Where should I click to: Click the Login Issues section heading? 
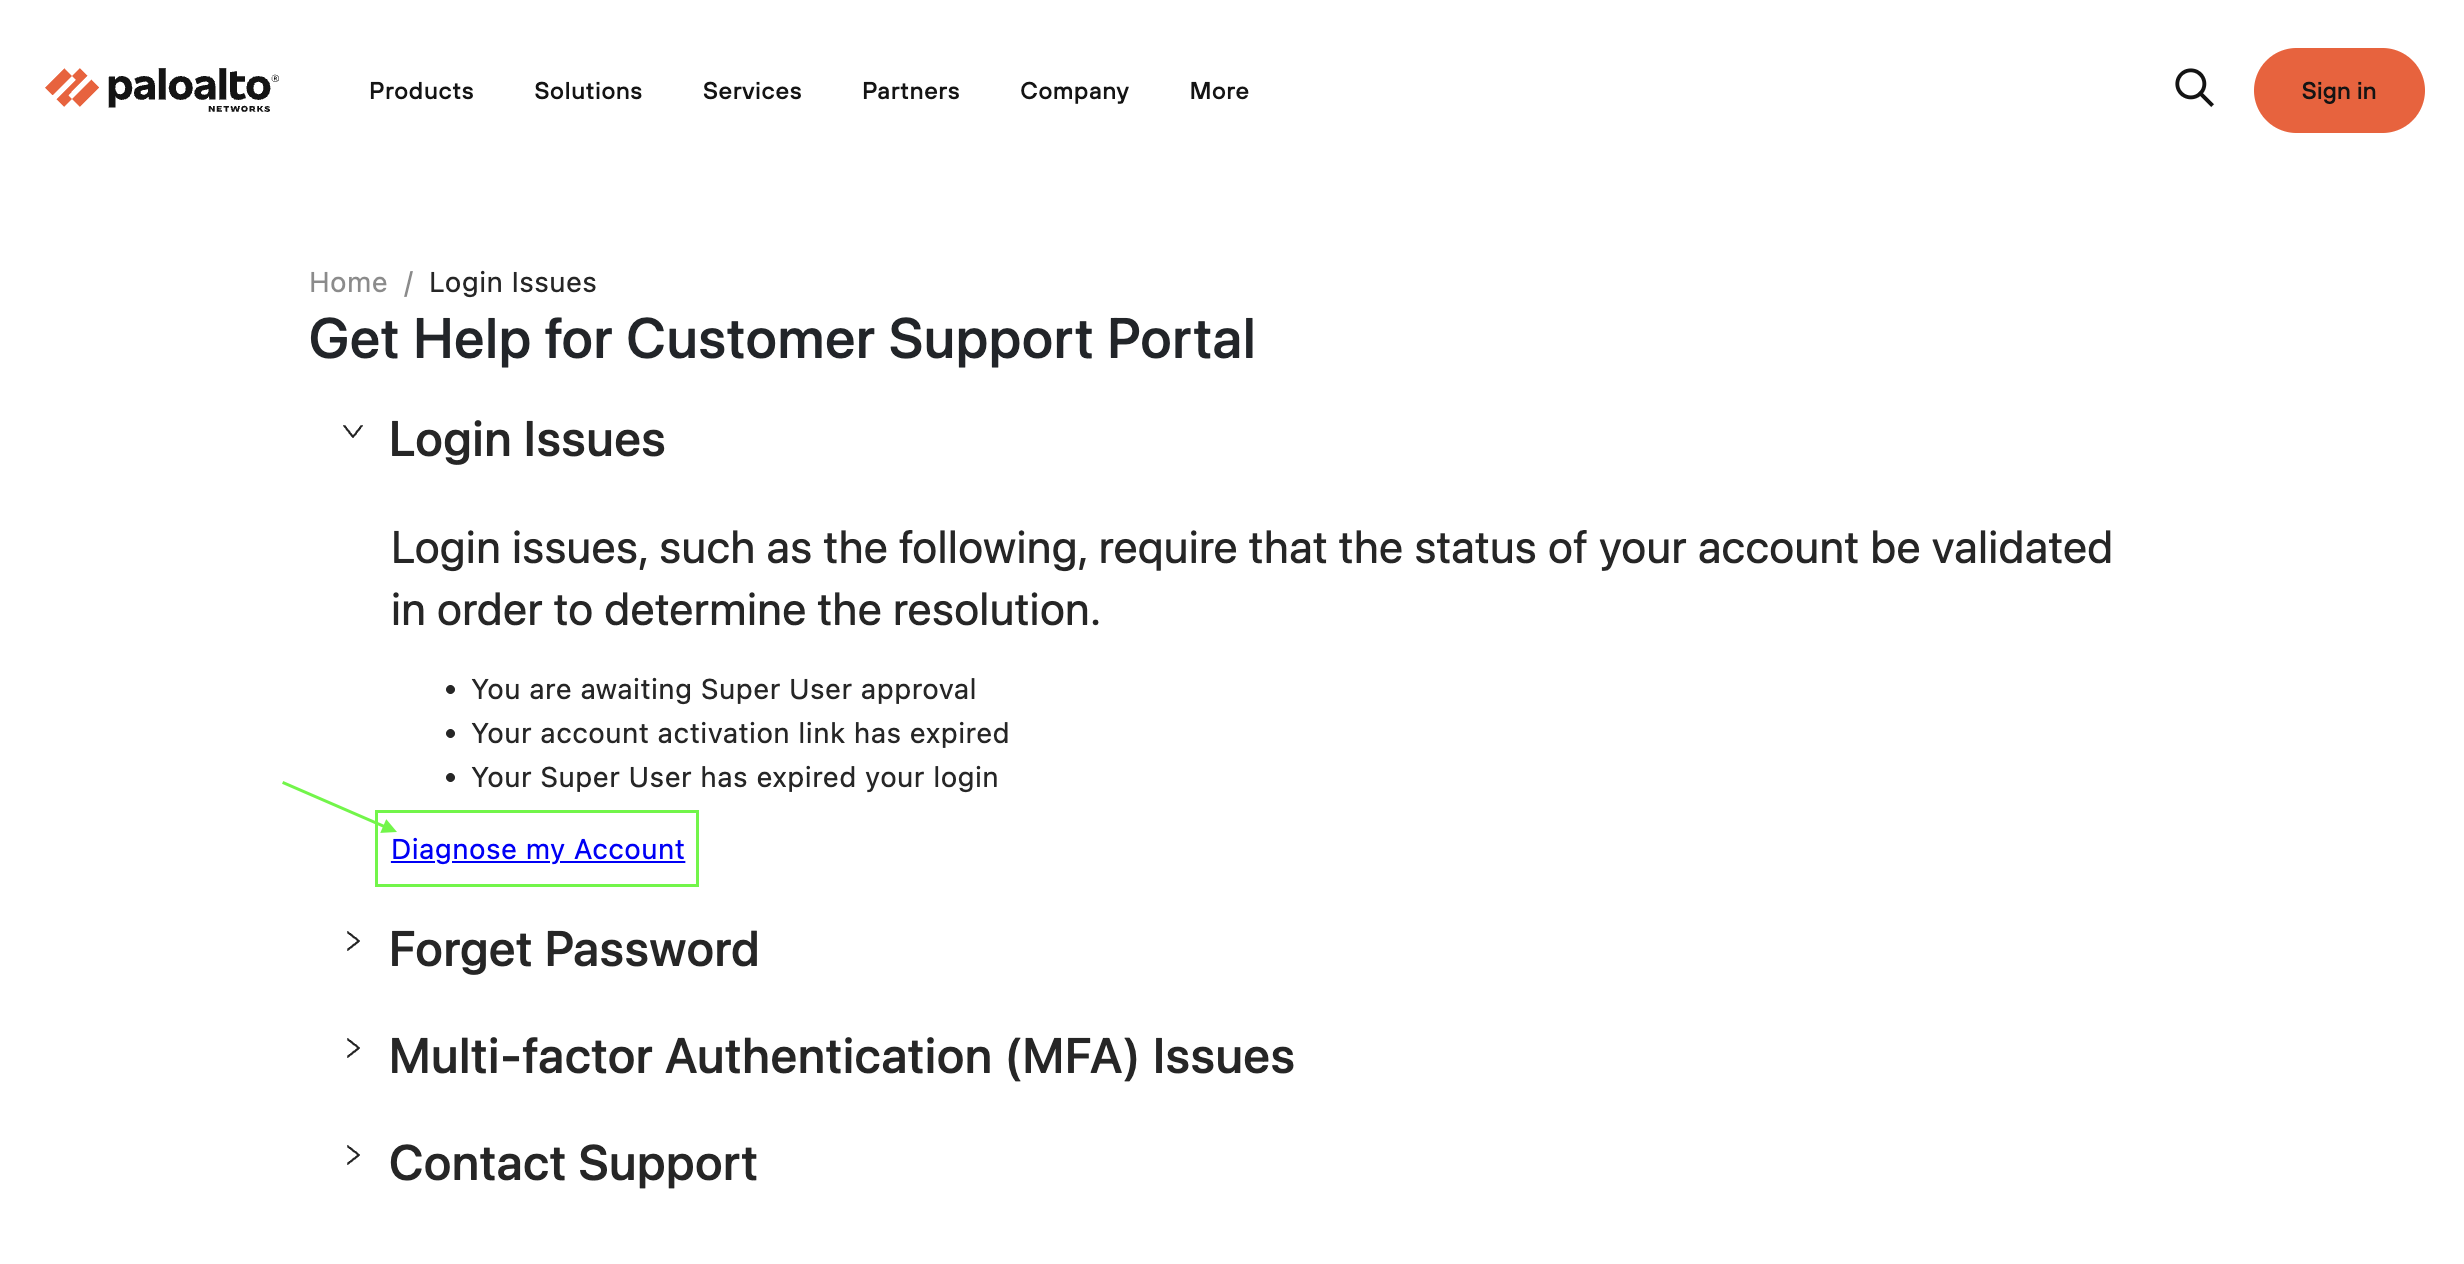(527, 440)
